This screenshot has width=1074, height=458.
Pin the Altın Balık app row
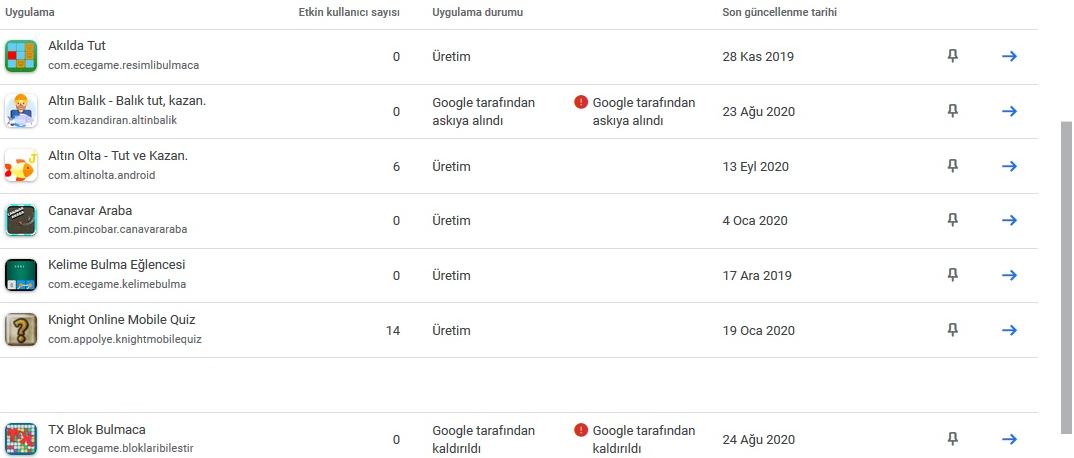[952, 111]
